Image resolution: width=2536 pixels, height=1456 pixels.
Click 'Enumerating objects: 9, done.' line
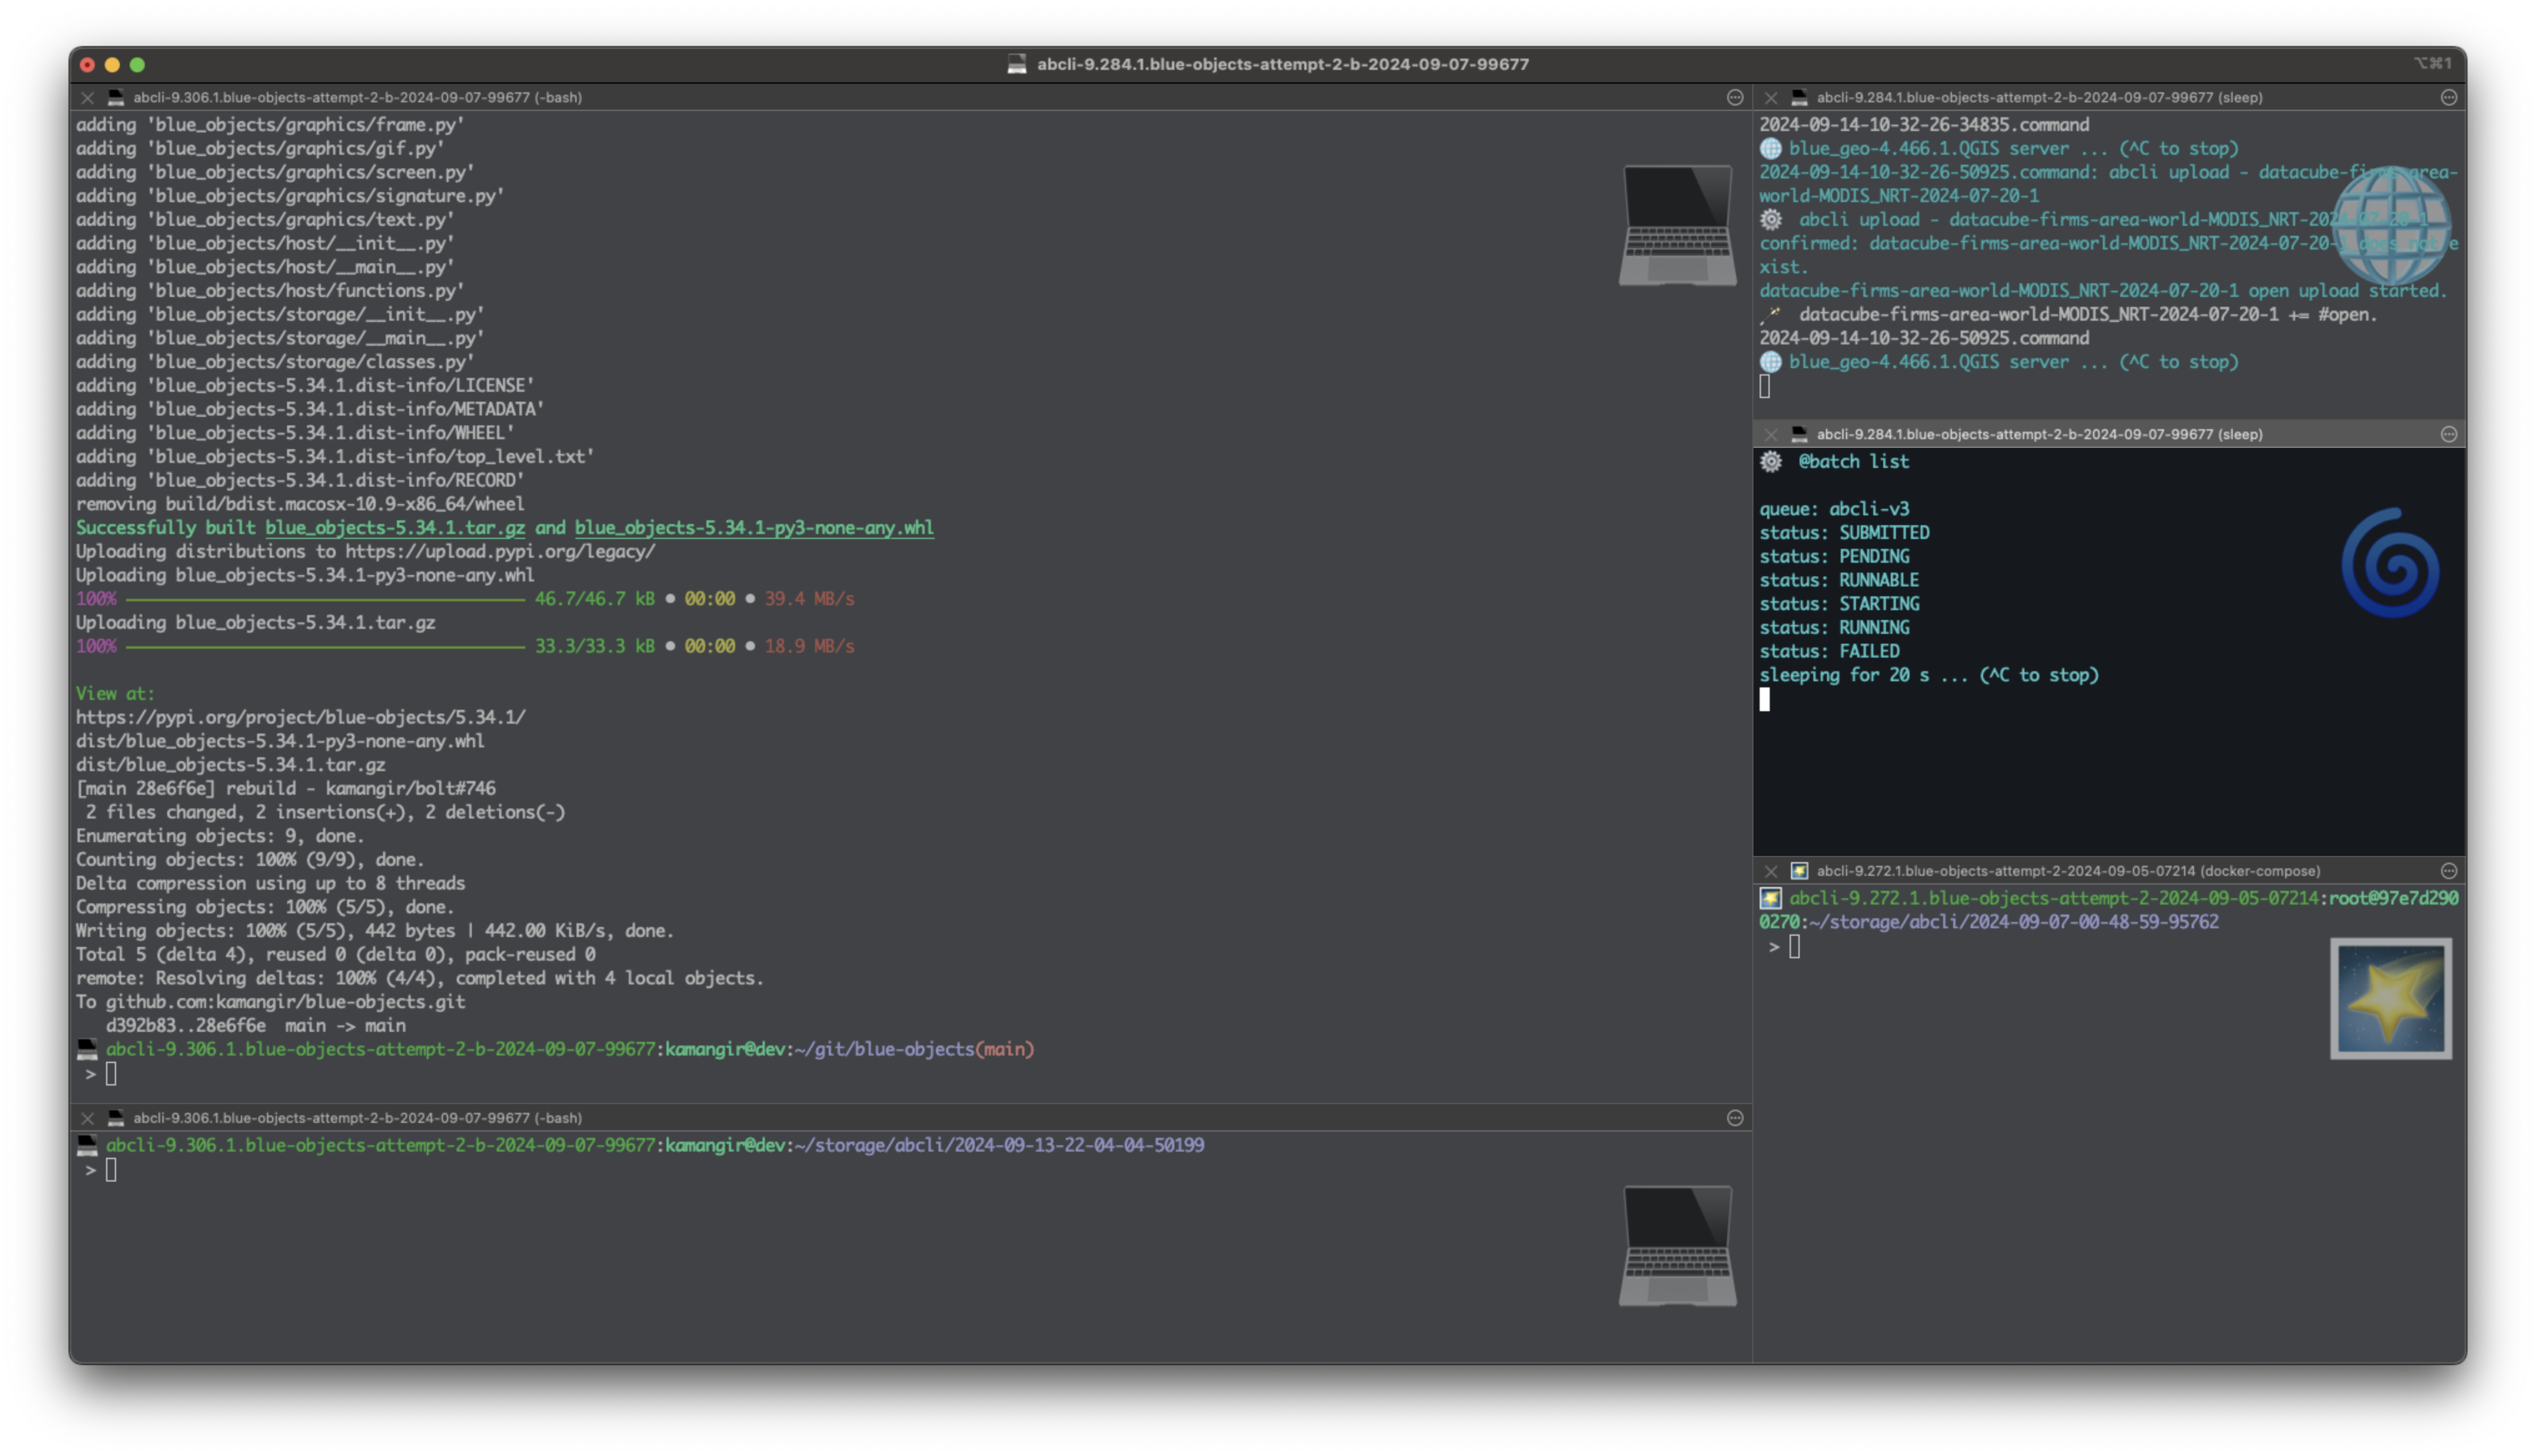click(x=220, y=836)
